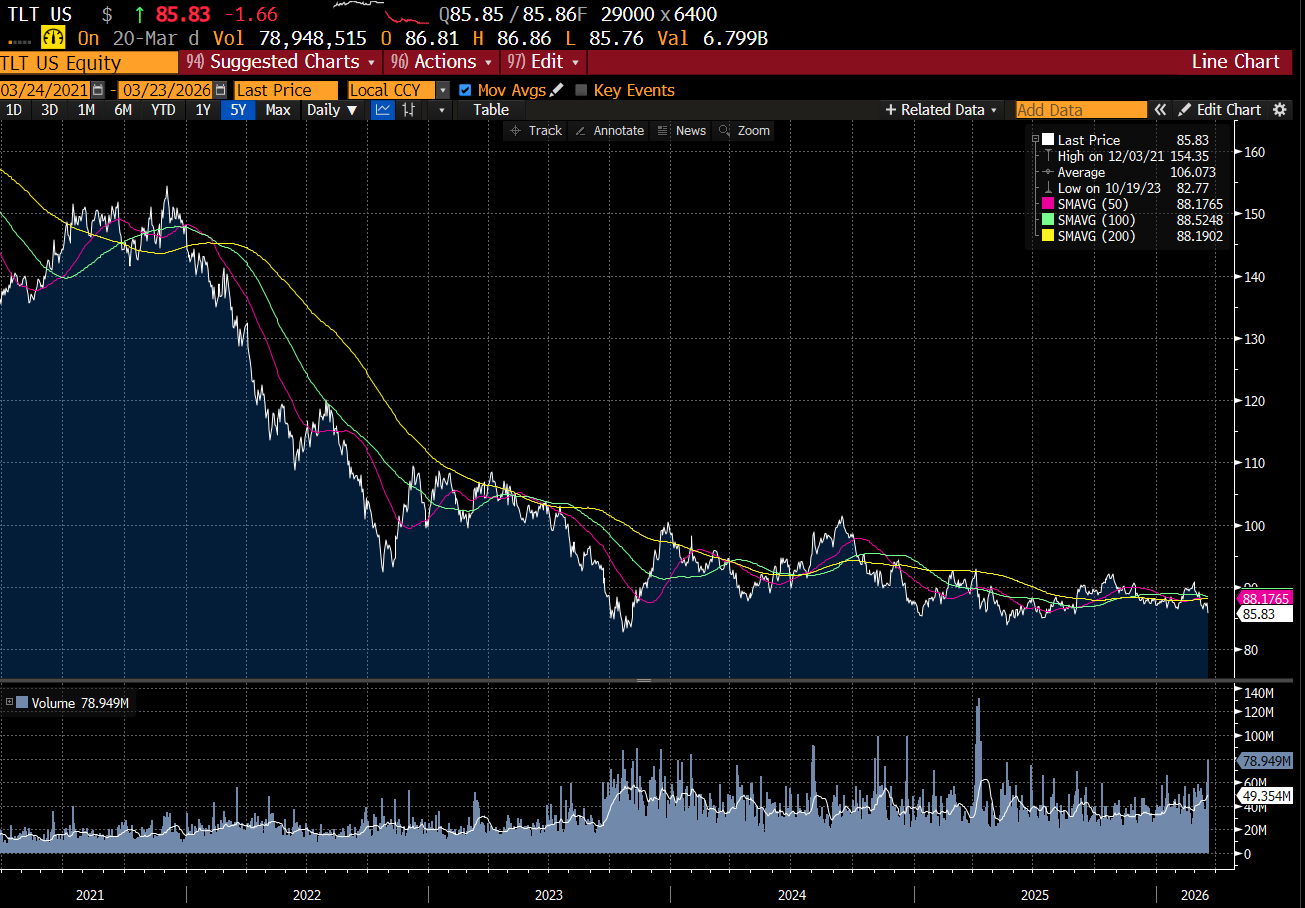
Task: Click the yellow SMAVG (200) color swatch
Action: (x=1047, y=236)
